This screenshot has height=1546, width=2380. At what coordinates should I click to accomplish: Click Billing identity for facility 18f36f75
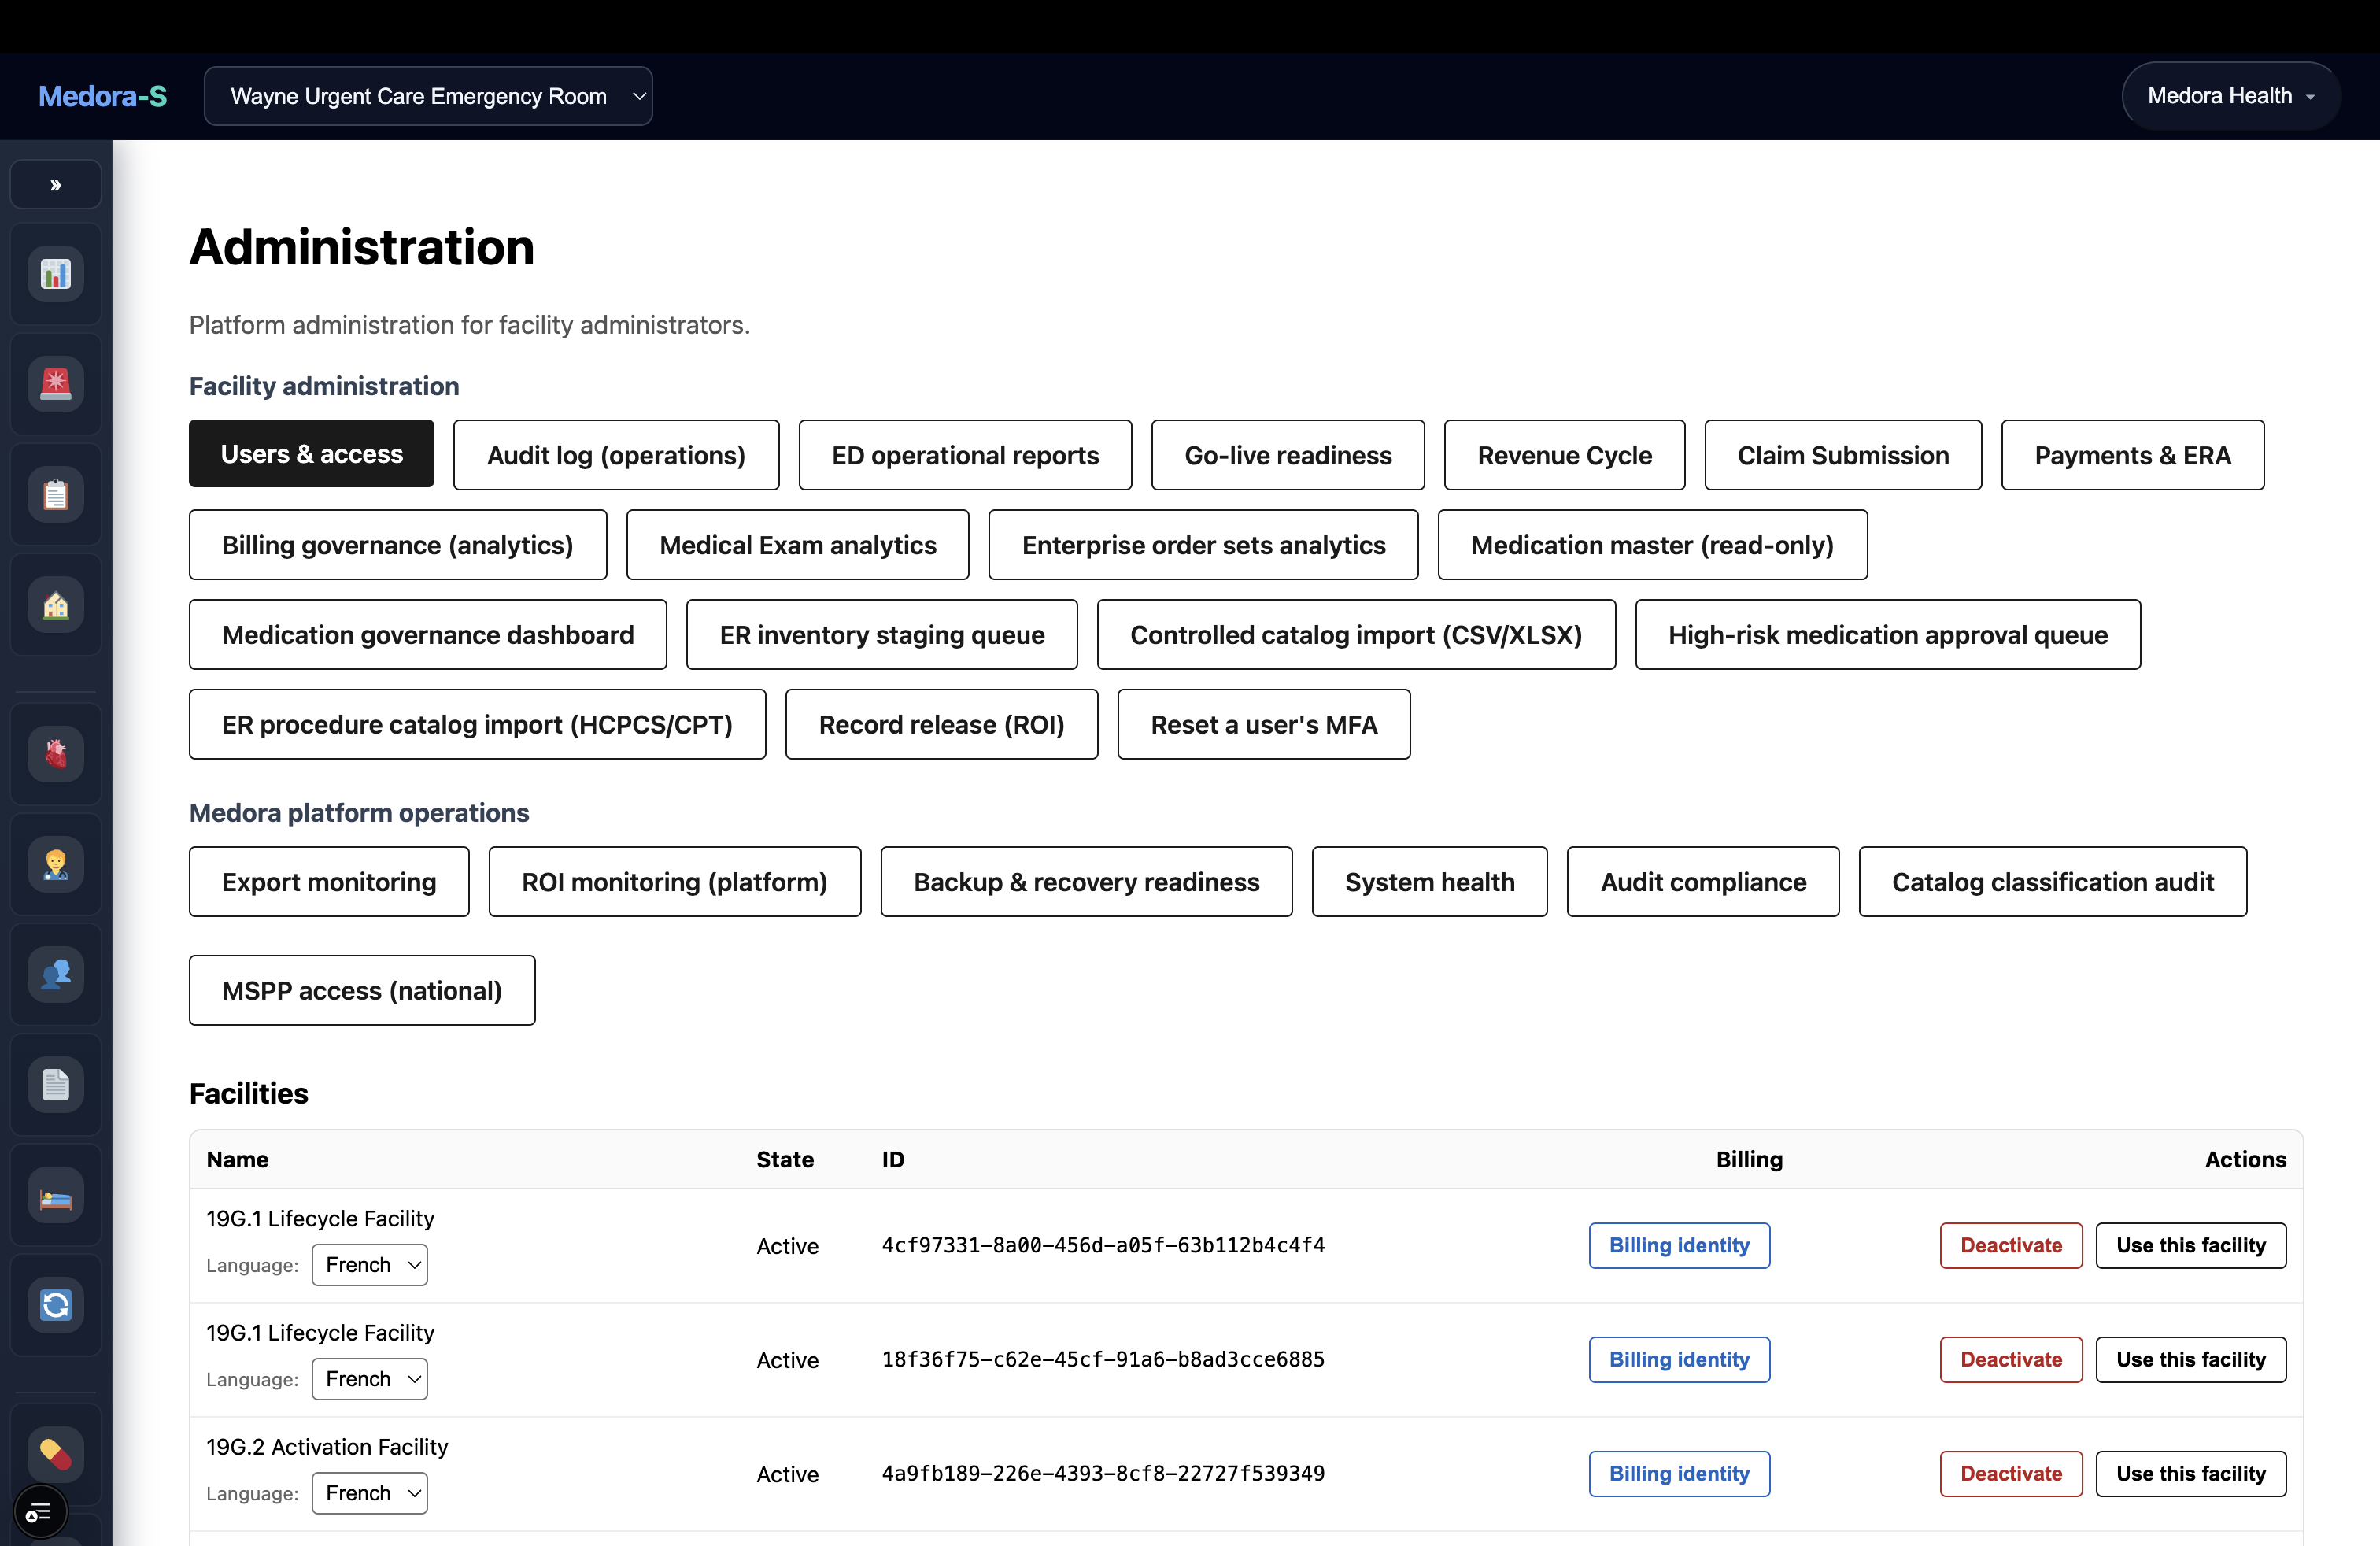tap(1679, 1360)
